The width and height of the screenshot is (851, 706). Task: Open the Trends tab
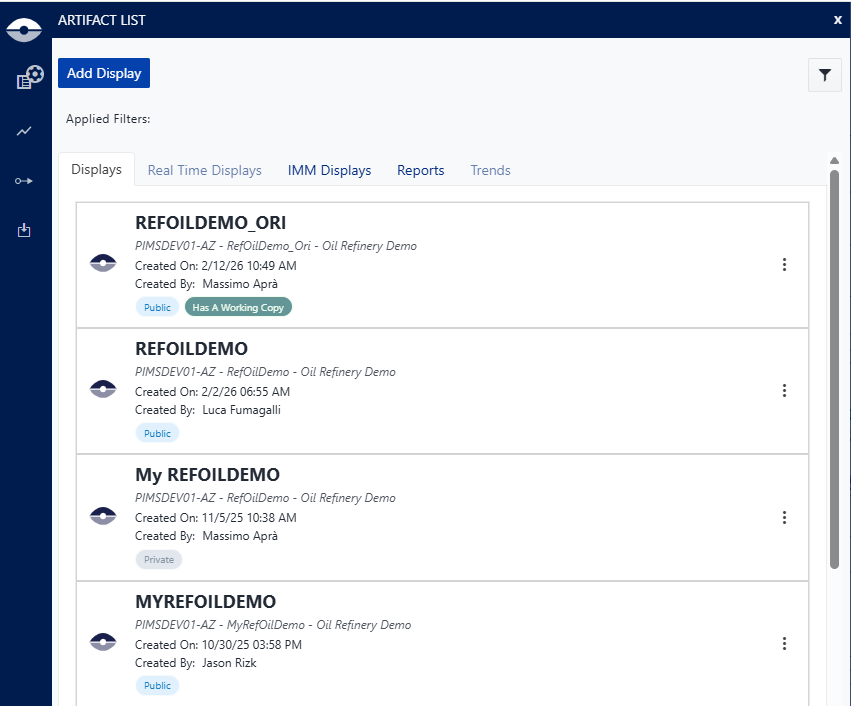click(490, 170)
